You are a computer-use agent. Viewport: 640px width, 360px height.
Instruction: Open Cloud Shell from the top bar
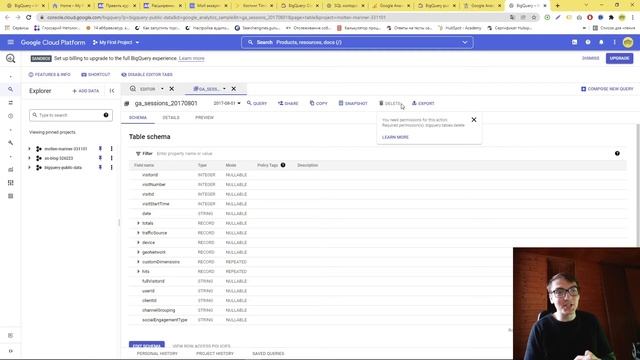[574, 42]
